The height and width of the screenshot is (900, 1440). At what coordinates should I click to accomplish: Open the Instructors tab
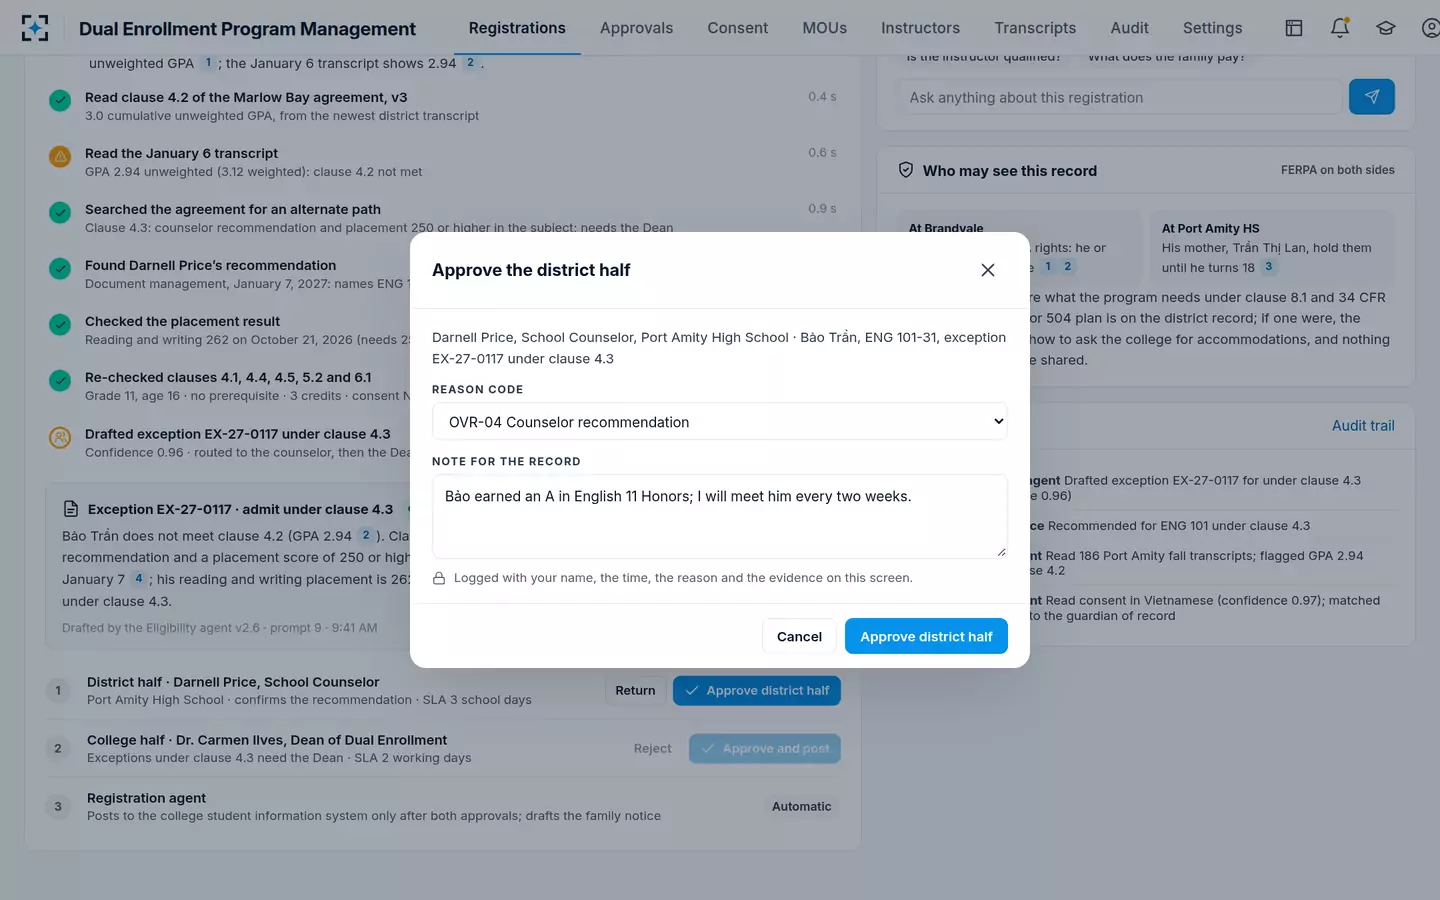[920, 28]
